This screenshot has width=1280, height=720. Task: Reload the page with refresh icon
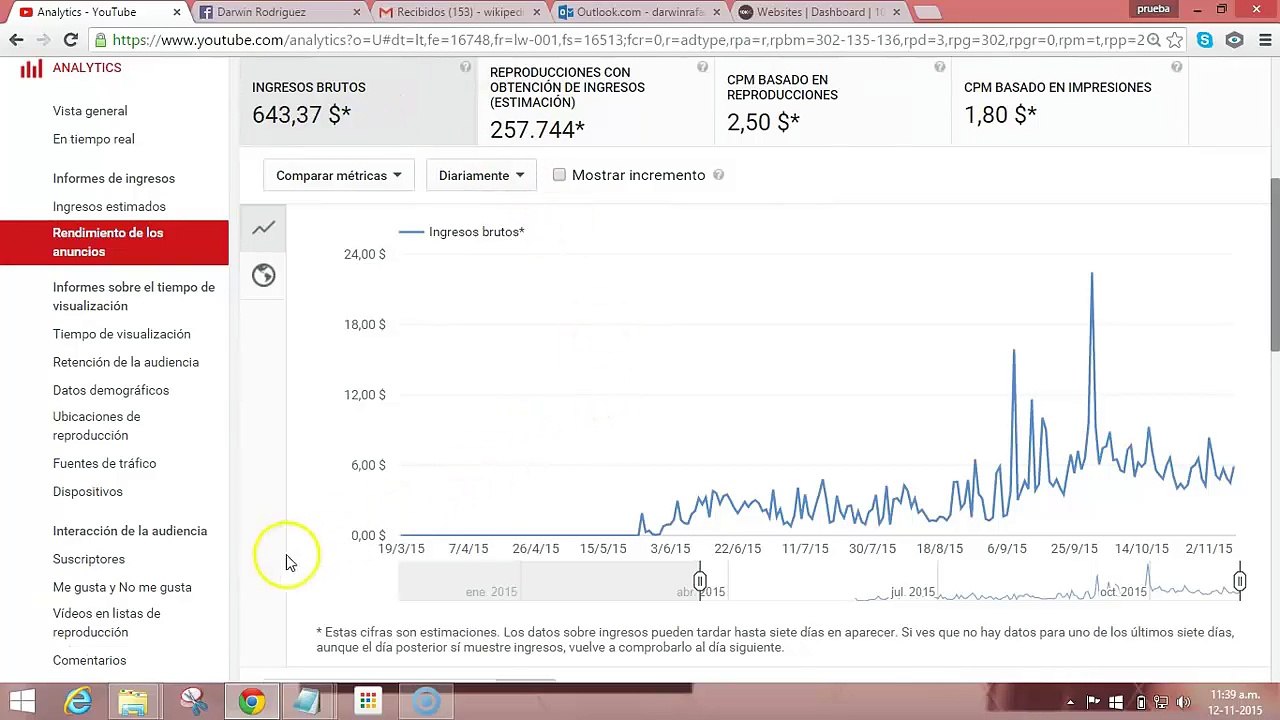[x=70, y=40]
